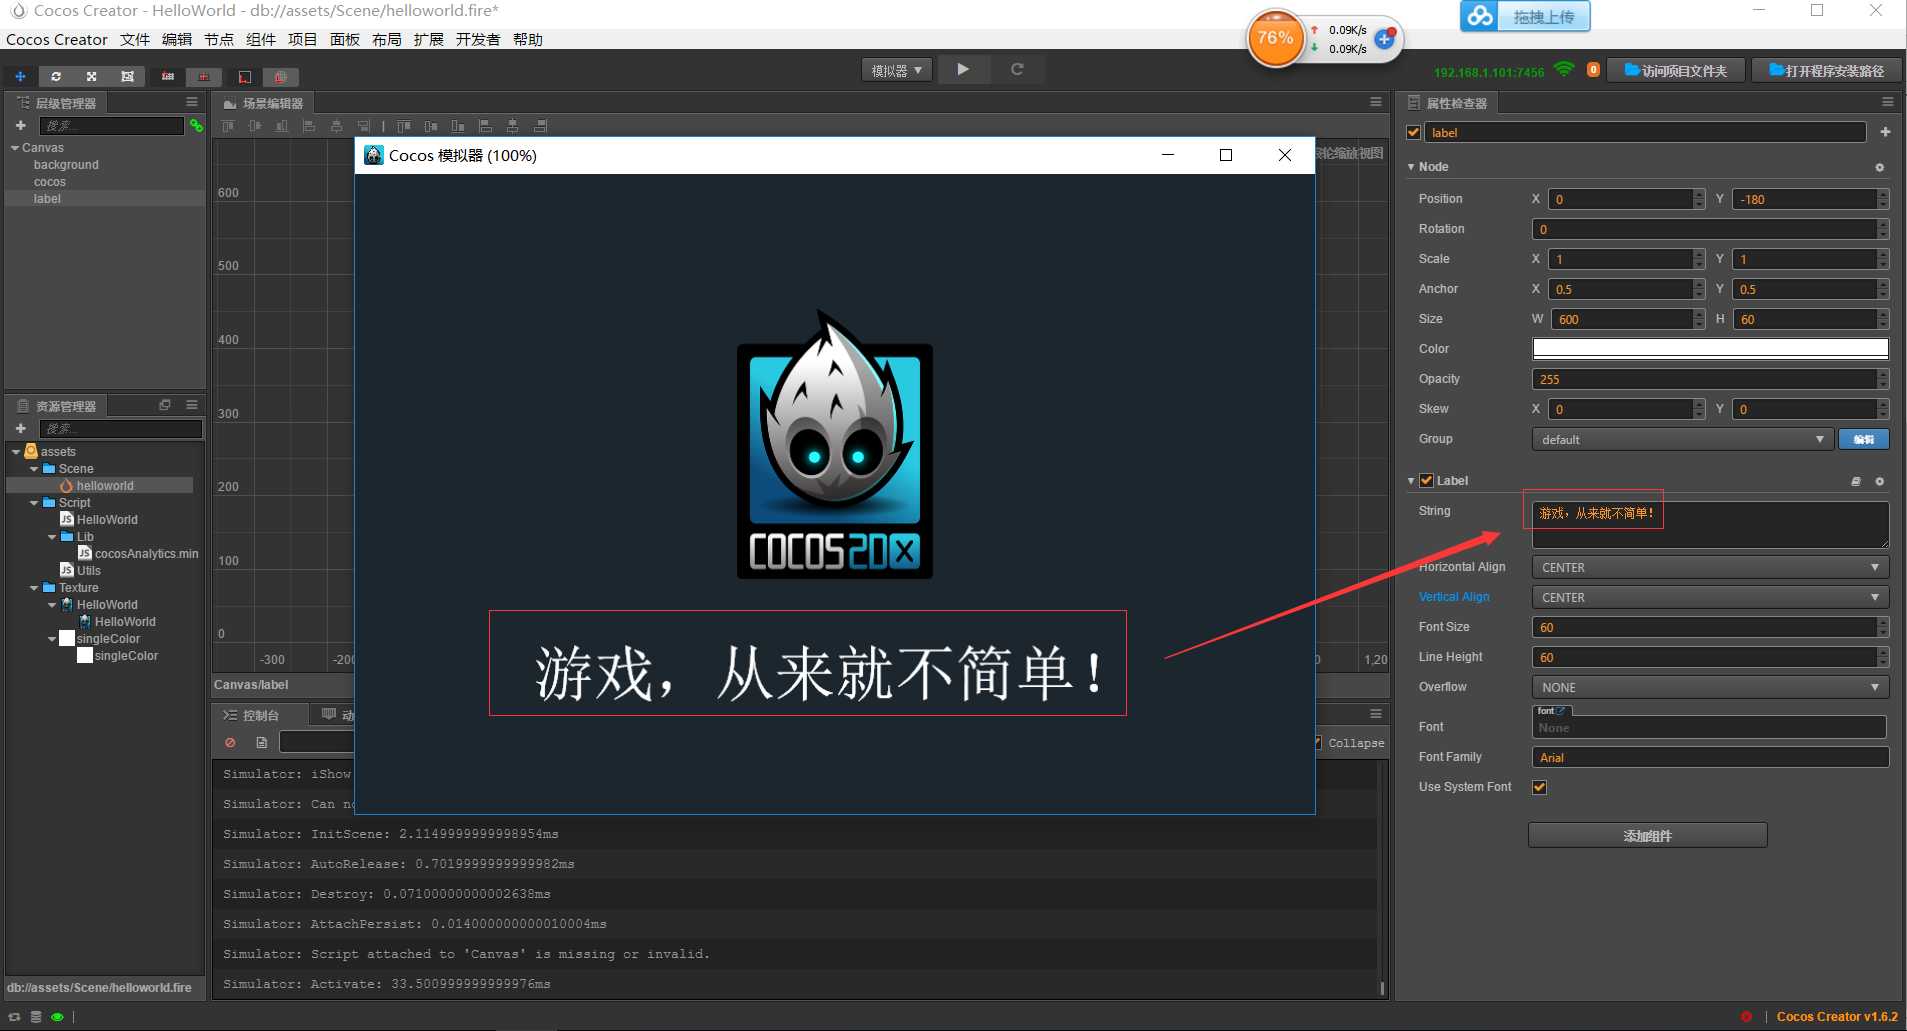Select the Scale transform tool
The height and width of the screenshot is (1031, 1907).
pyautogui.click(x=91, y=76)
